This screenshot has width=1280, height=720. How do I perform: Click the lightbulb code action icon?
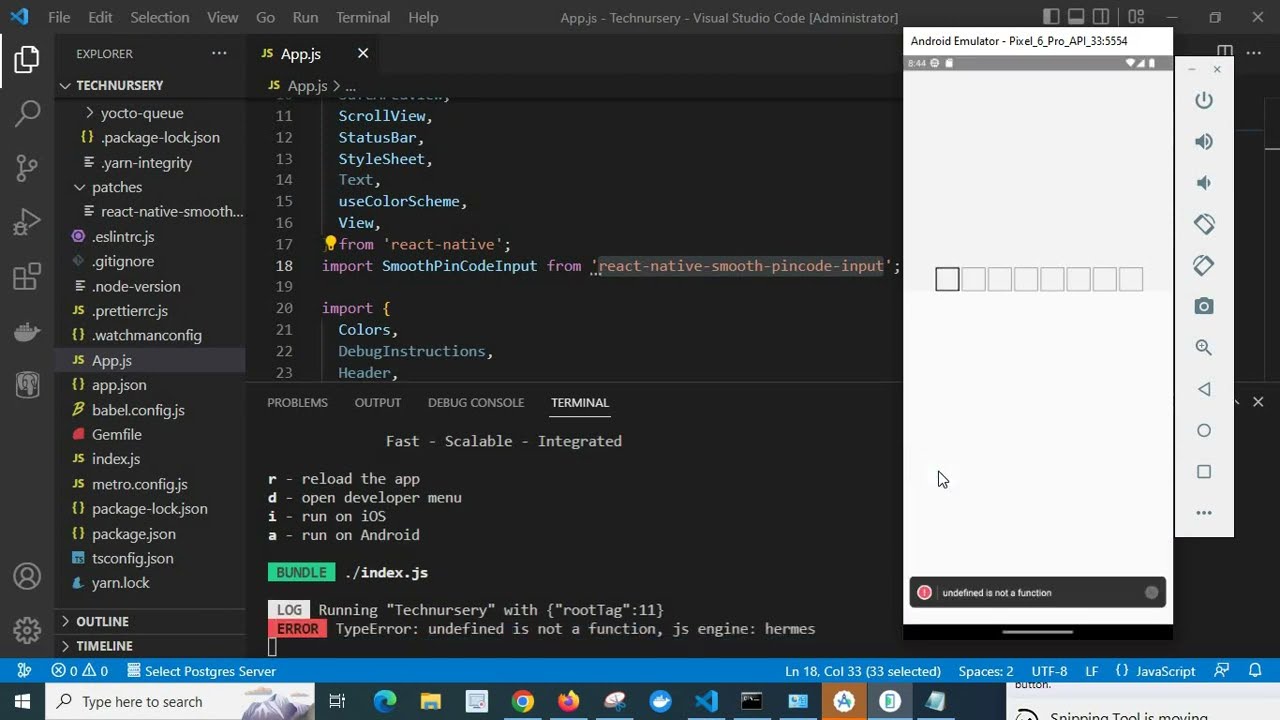coord(330,243)
